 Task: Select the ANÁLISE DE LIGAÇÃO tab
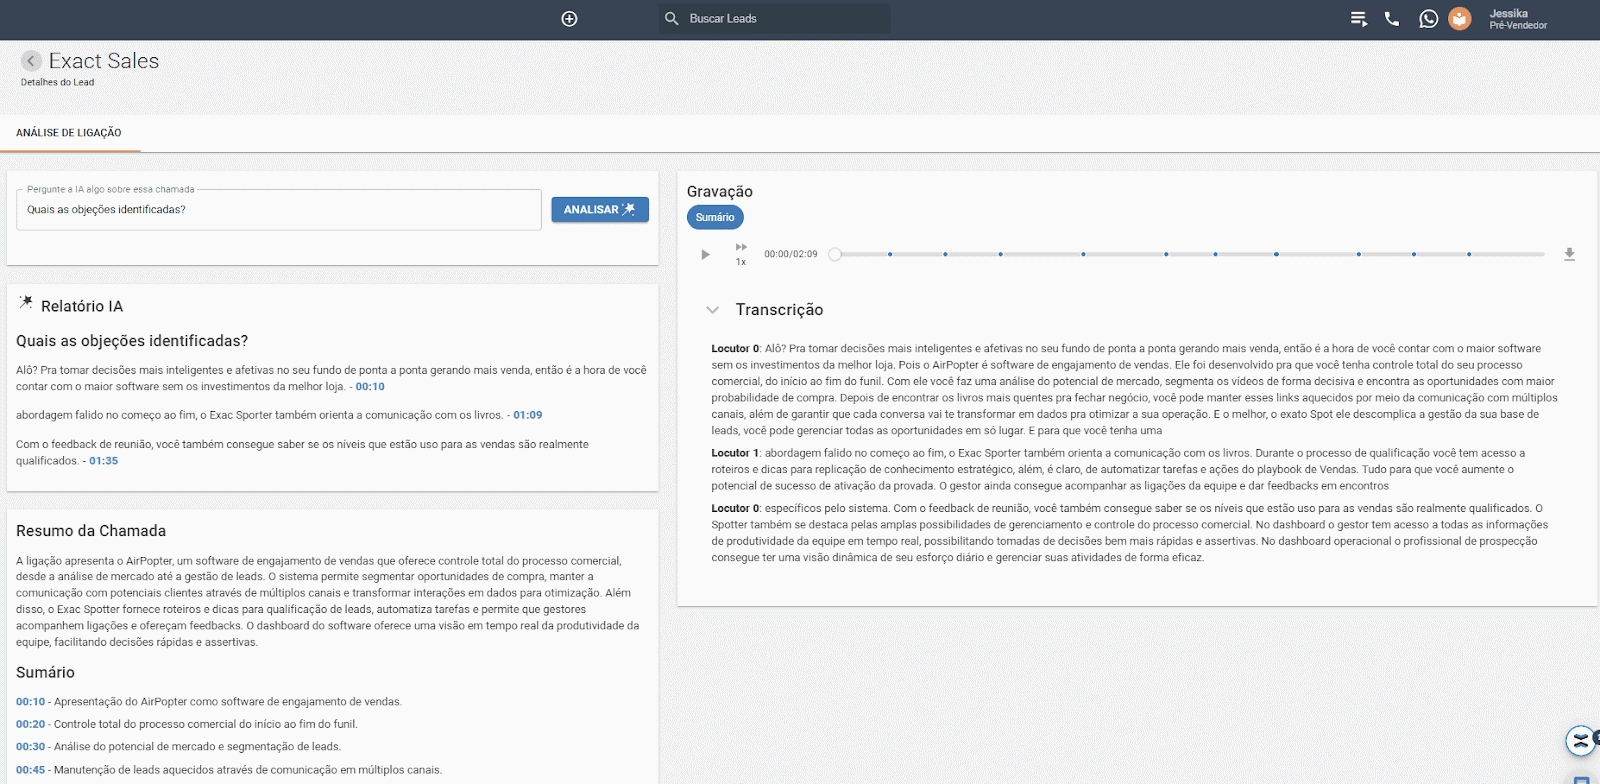pyautogui.click(x=69, y=133)
